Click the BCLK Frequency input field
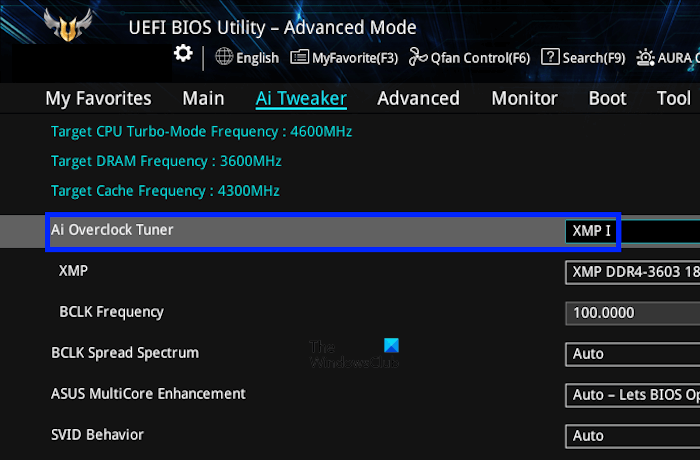This screenshot has height=460, width=700. pos(632,313)
